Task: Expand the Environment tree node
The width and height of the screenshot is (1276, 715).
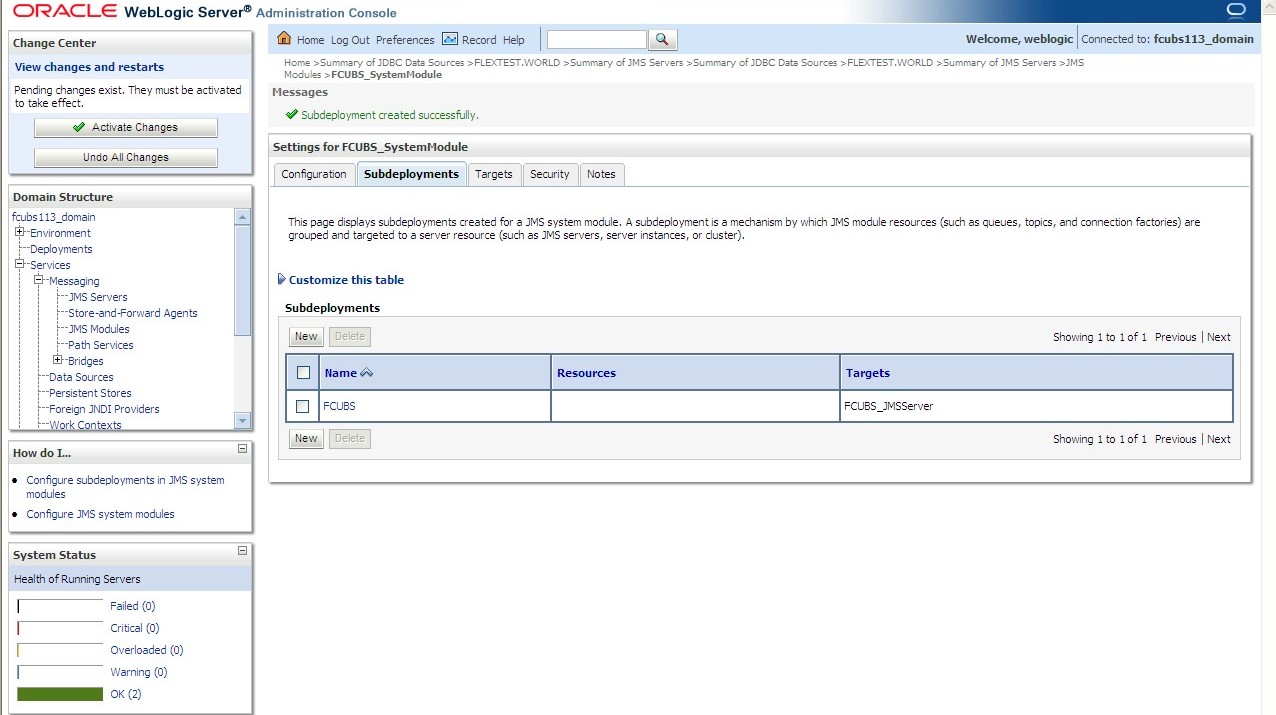Action: [x=19, y=233]
